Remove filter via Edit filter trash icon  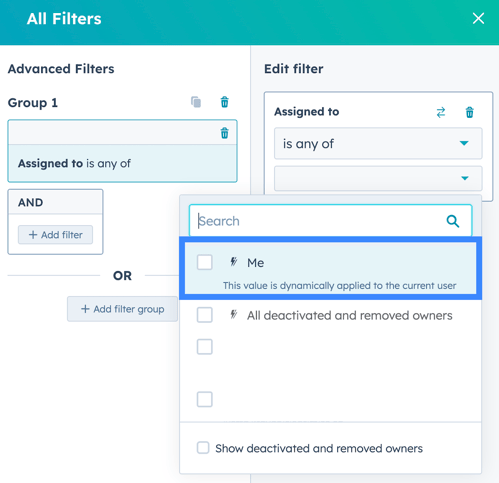pos(469,112)
